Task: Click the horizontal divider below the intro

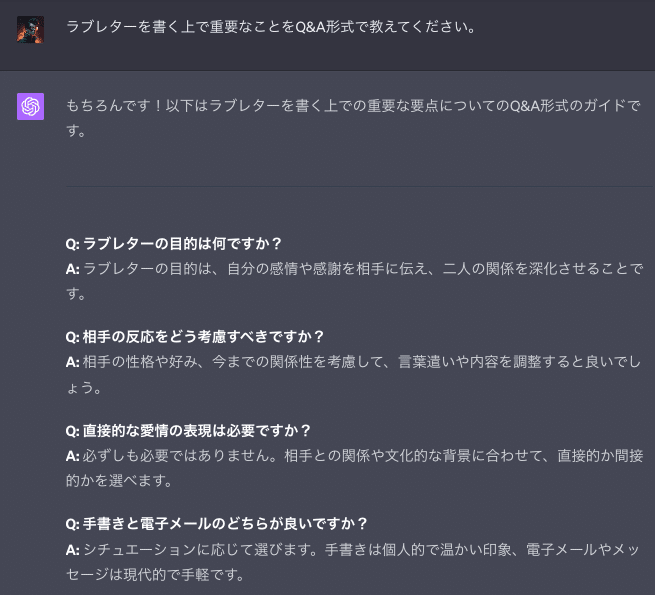Action: coord(360,186)
